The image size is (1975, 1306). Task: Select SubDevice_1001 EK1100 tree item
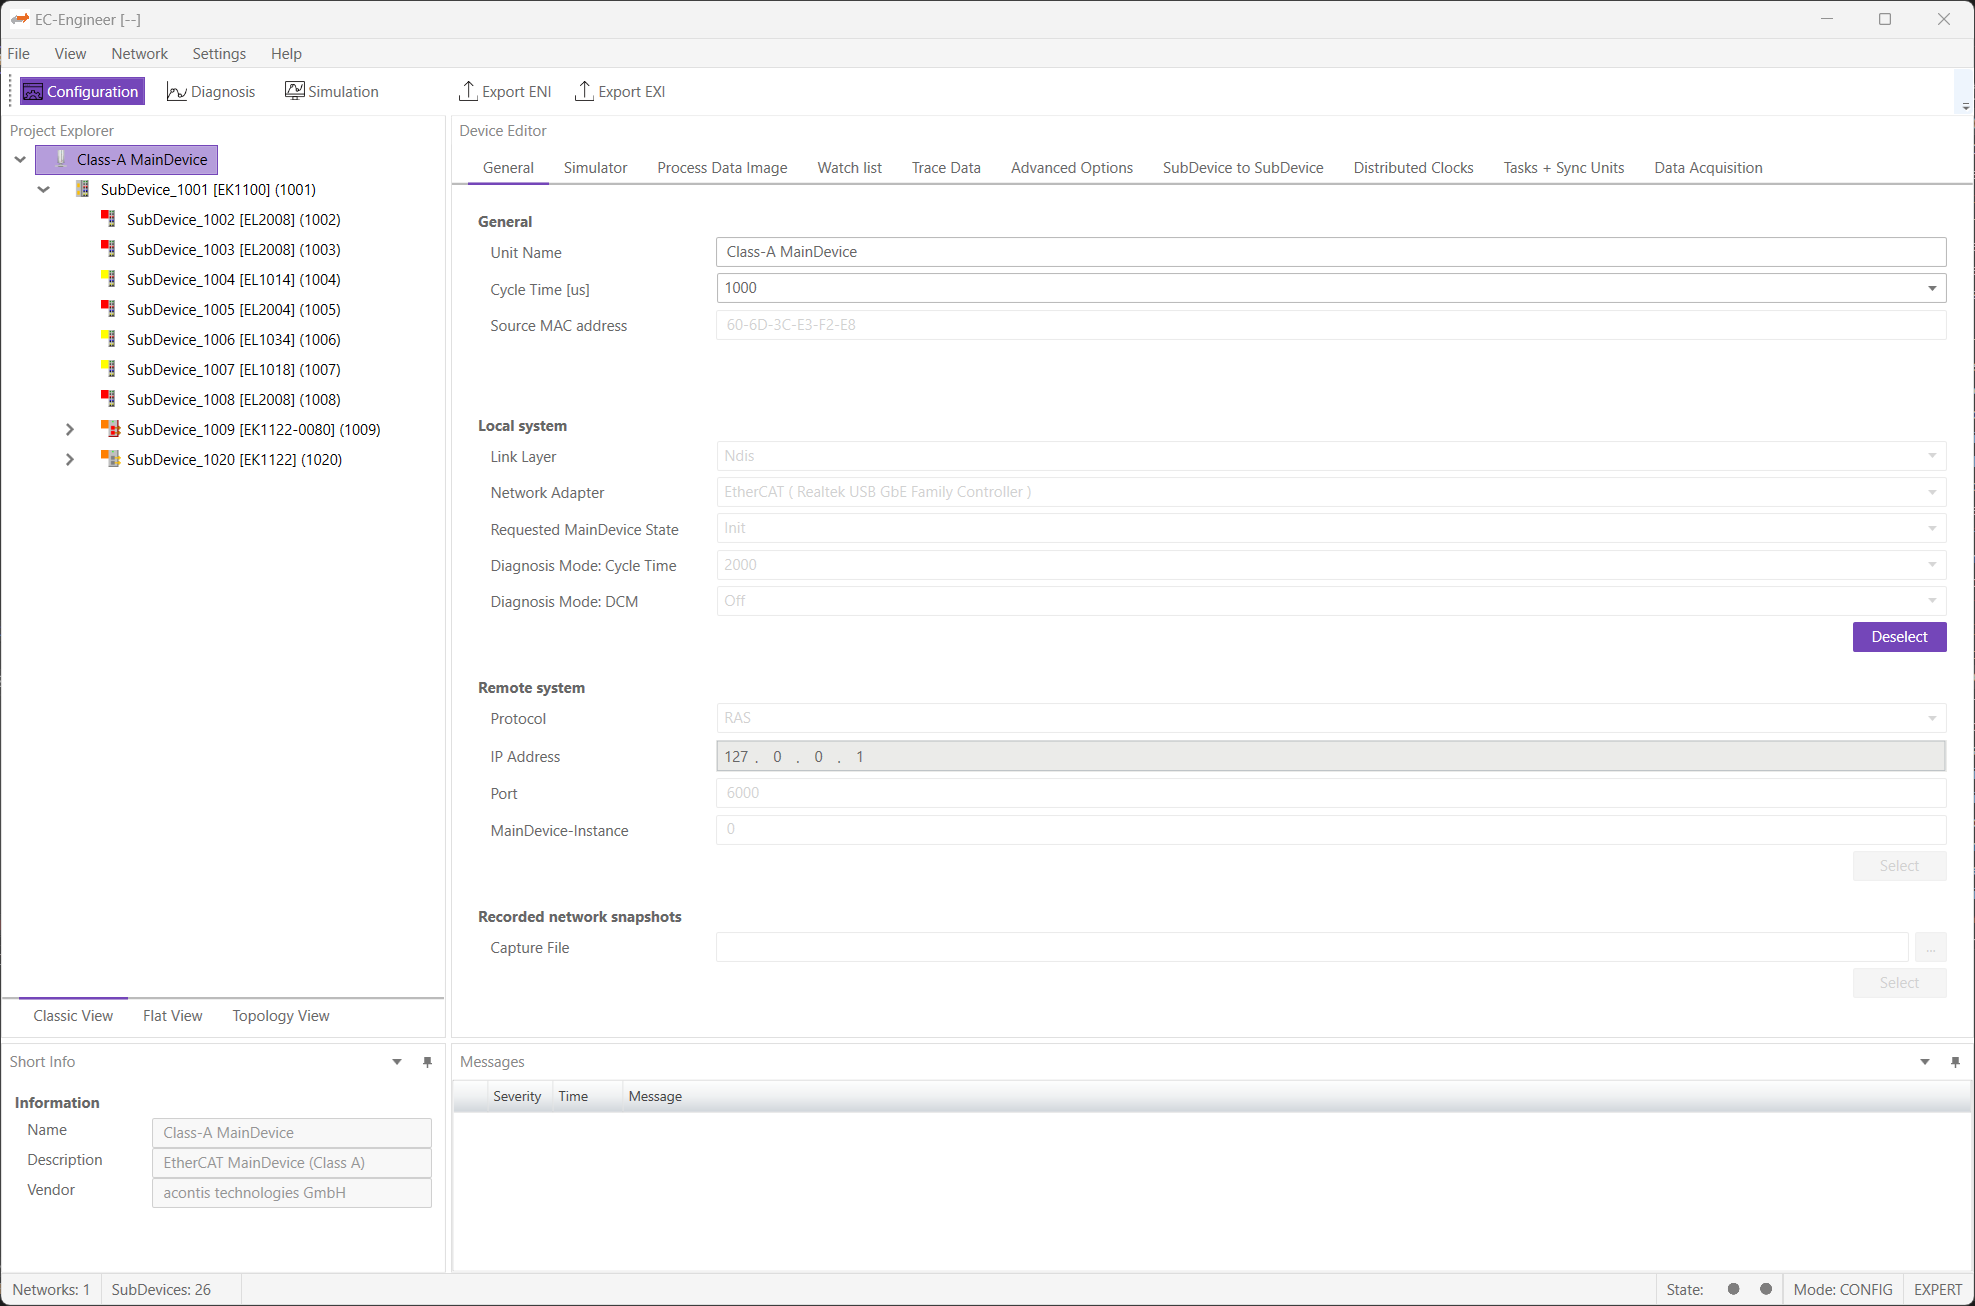click(x=208, y=189)
